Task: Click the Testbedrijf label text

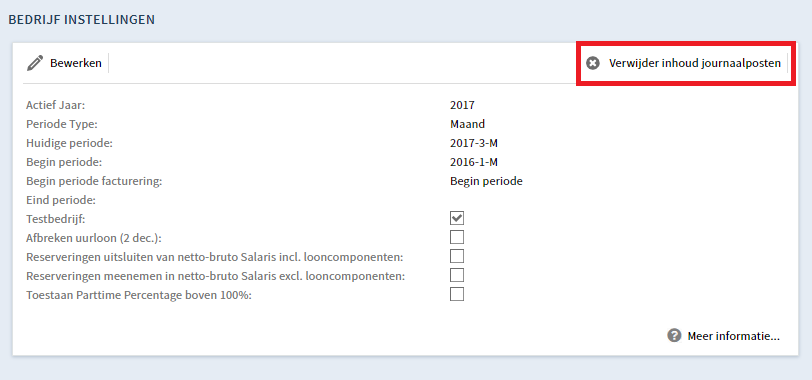Action: [55, 219]
